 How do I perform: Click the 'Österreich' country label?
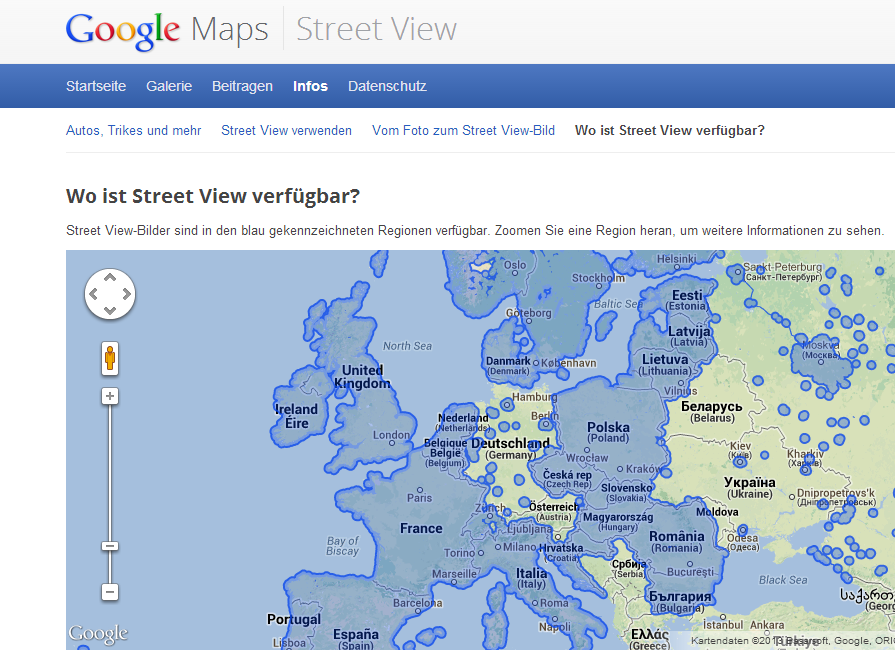554,507
